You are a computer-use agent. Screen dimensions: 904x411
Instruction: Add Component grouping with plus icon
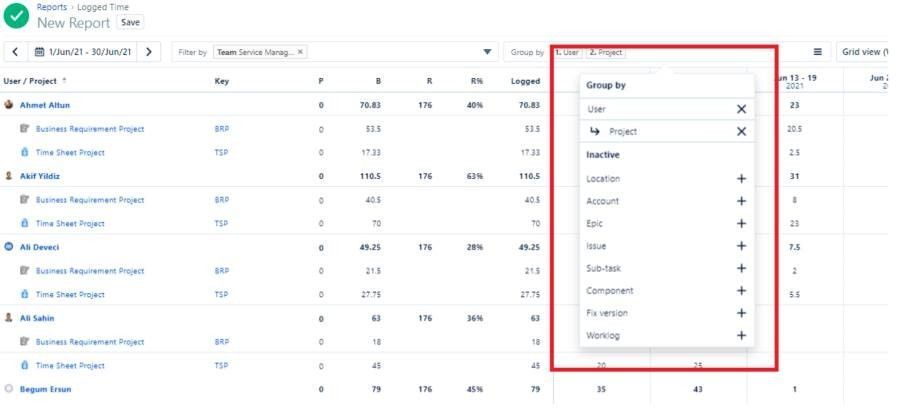click(x=741, y=291)
